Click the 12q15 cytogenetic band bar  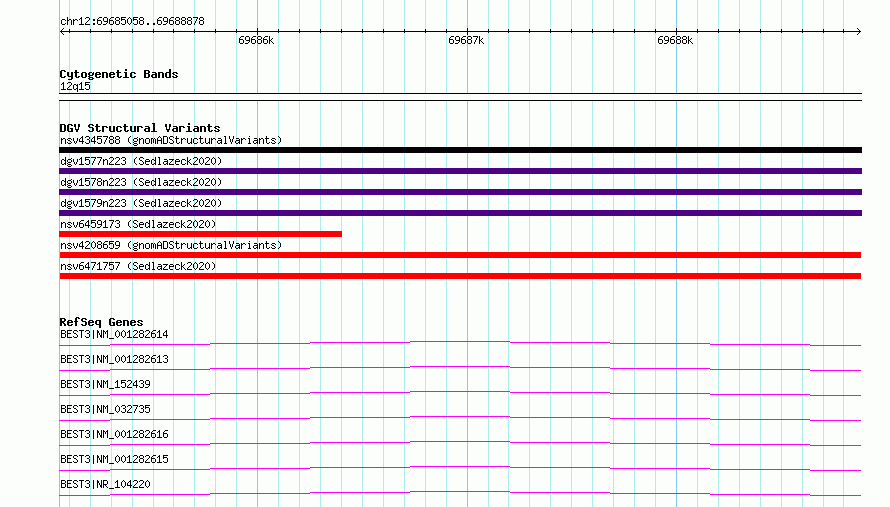tap(460, 97)
